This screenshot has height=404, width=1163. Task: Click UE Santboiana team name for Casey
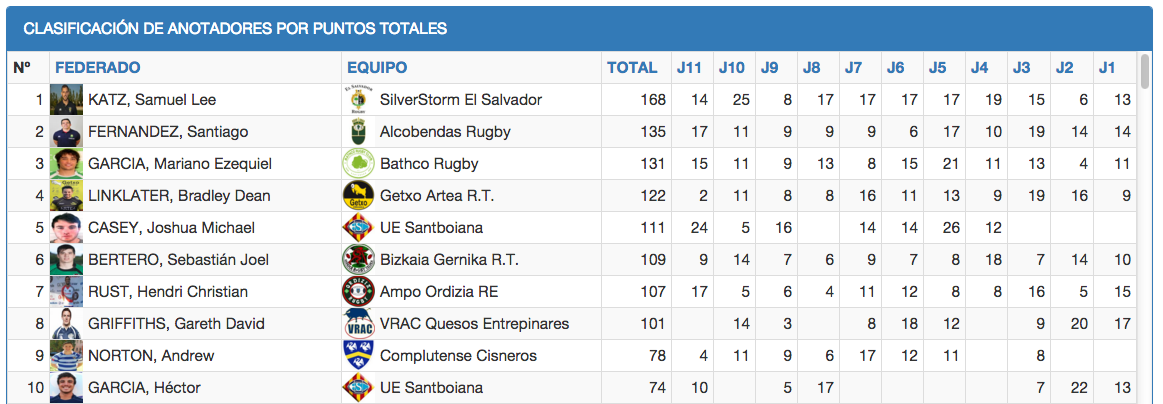[x=431, y=228]
